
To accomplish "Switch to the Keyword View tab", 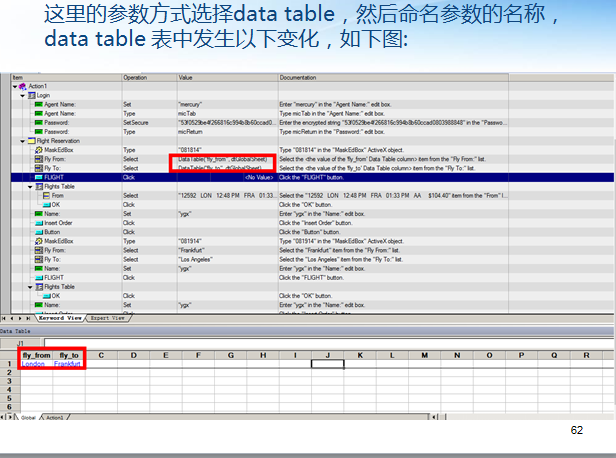I will [x=60, y=318].
